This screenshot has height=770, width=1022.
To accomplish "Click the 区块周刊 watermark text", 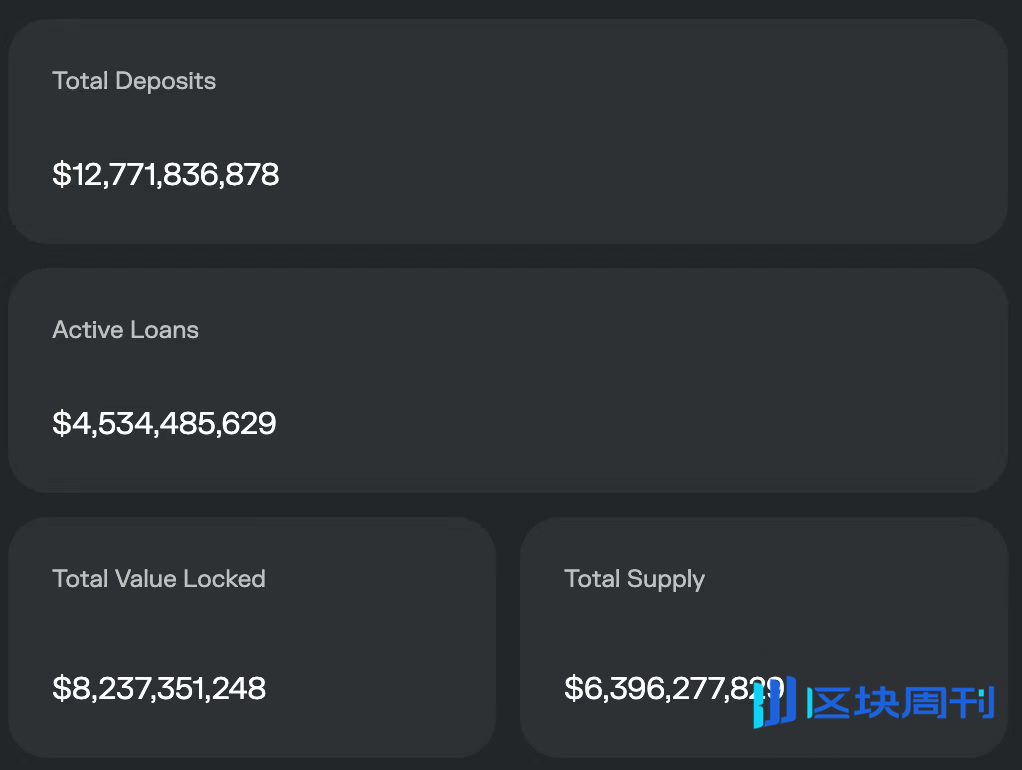I will 900,702.
